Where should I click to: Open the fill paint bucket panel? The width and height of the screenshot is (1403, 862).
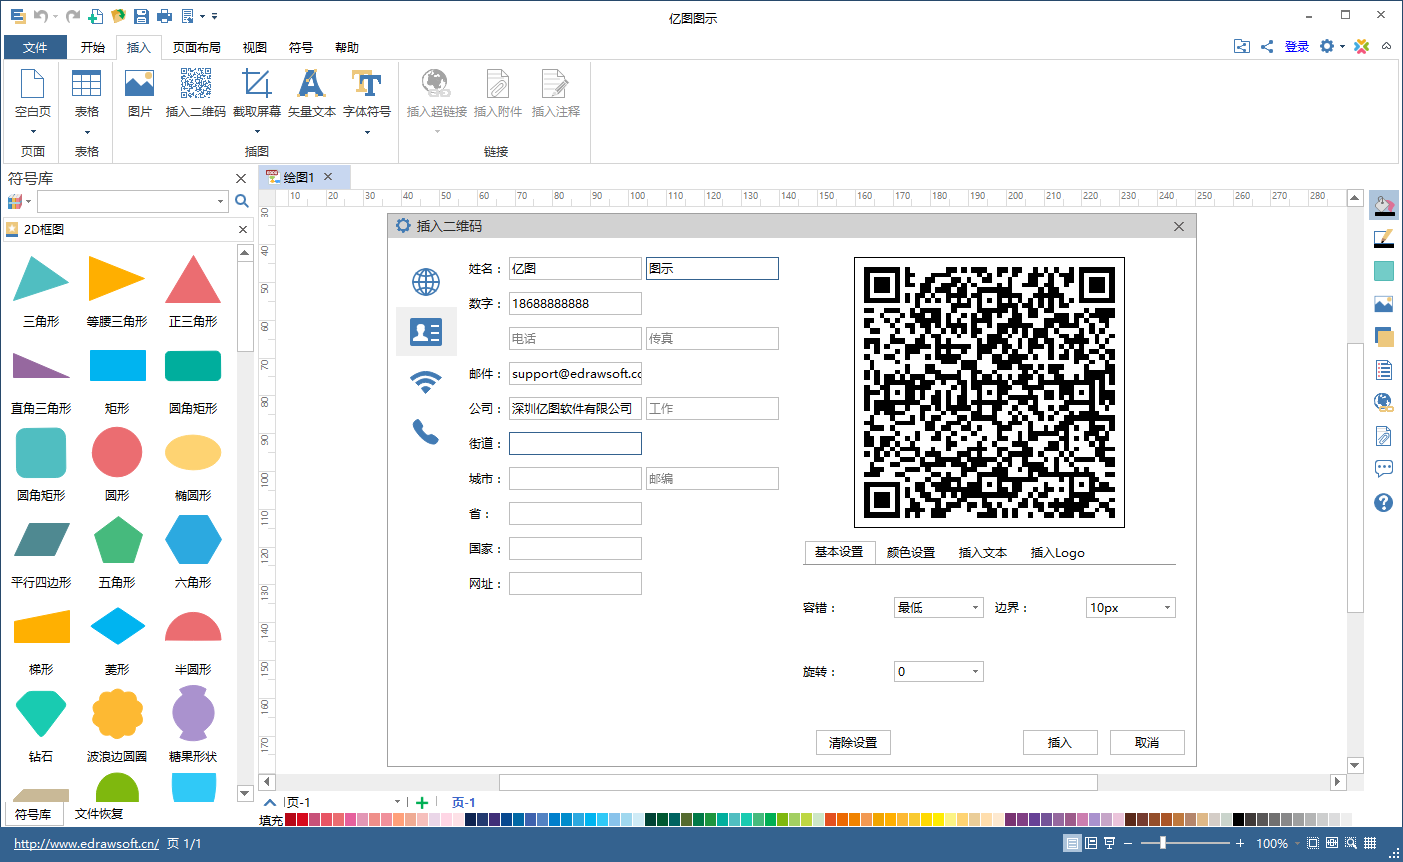[1384, 206]
